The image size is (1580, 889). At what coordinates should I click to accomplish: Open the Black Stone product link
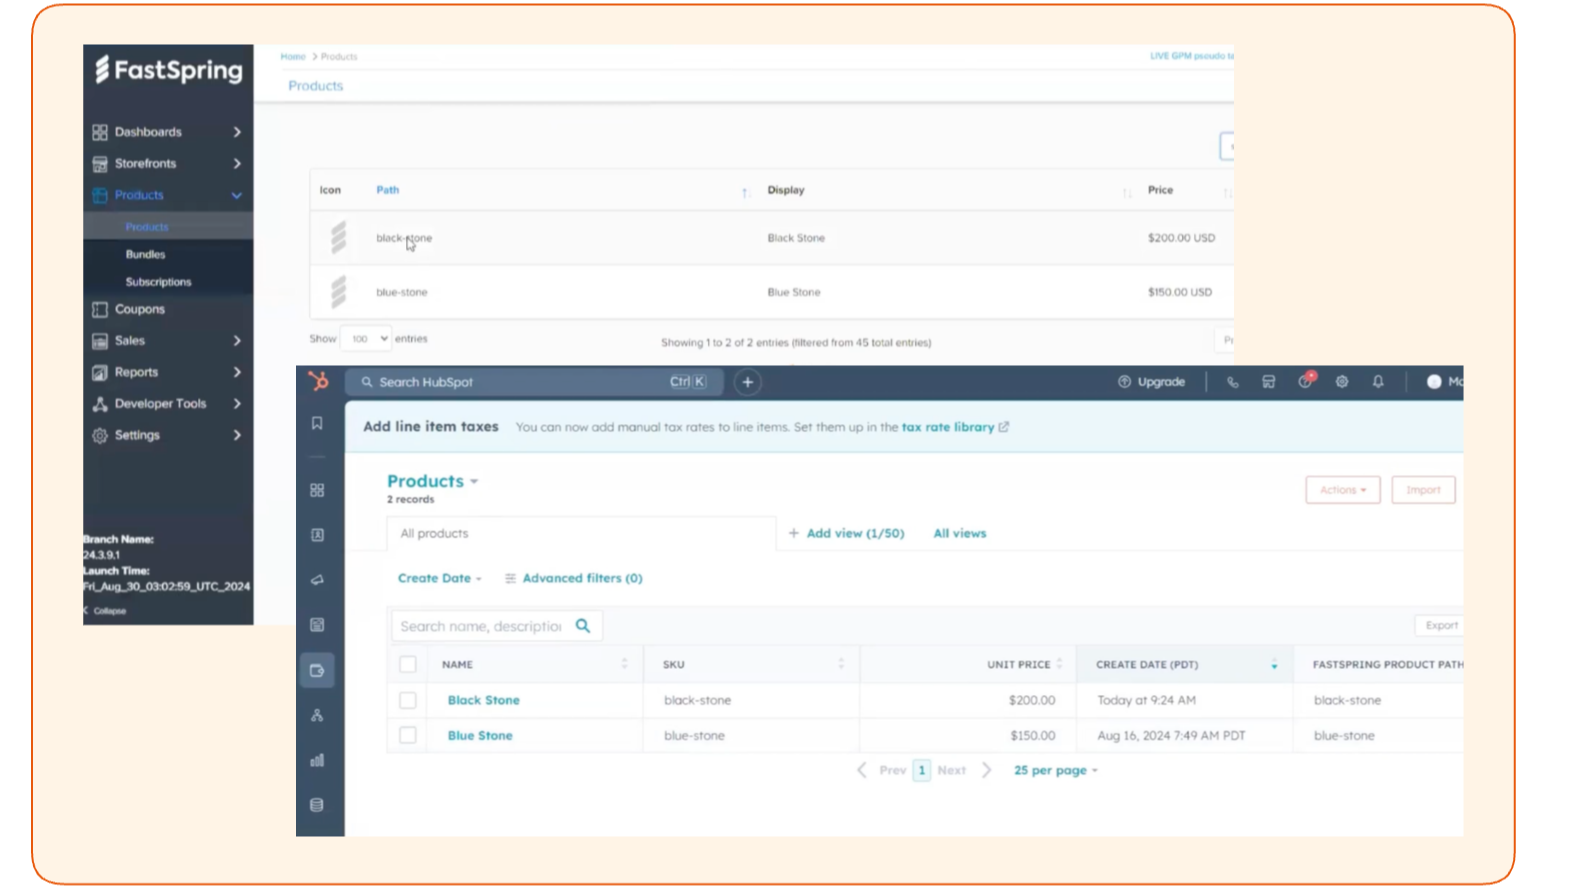484,700
